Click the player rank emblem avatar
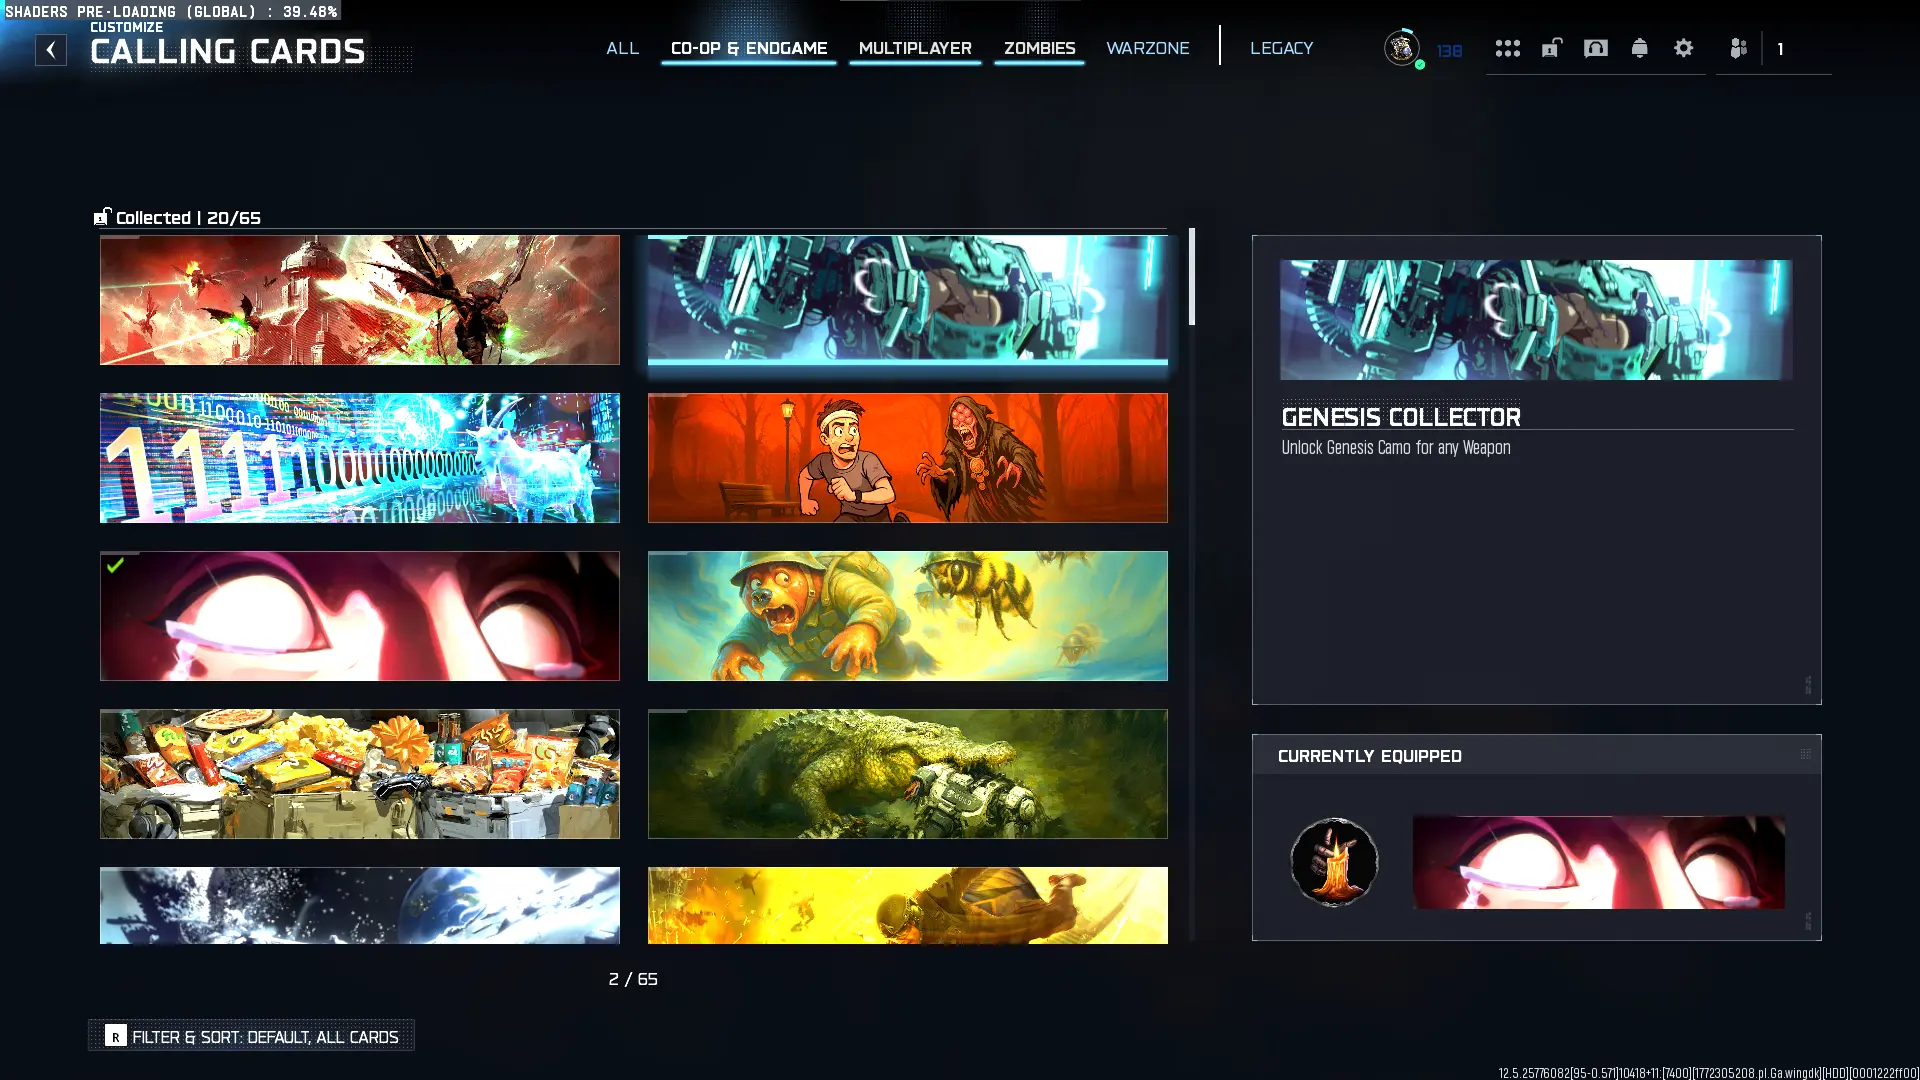 (1401, 48)
